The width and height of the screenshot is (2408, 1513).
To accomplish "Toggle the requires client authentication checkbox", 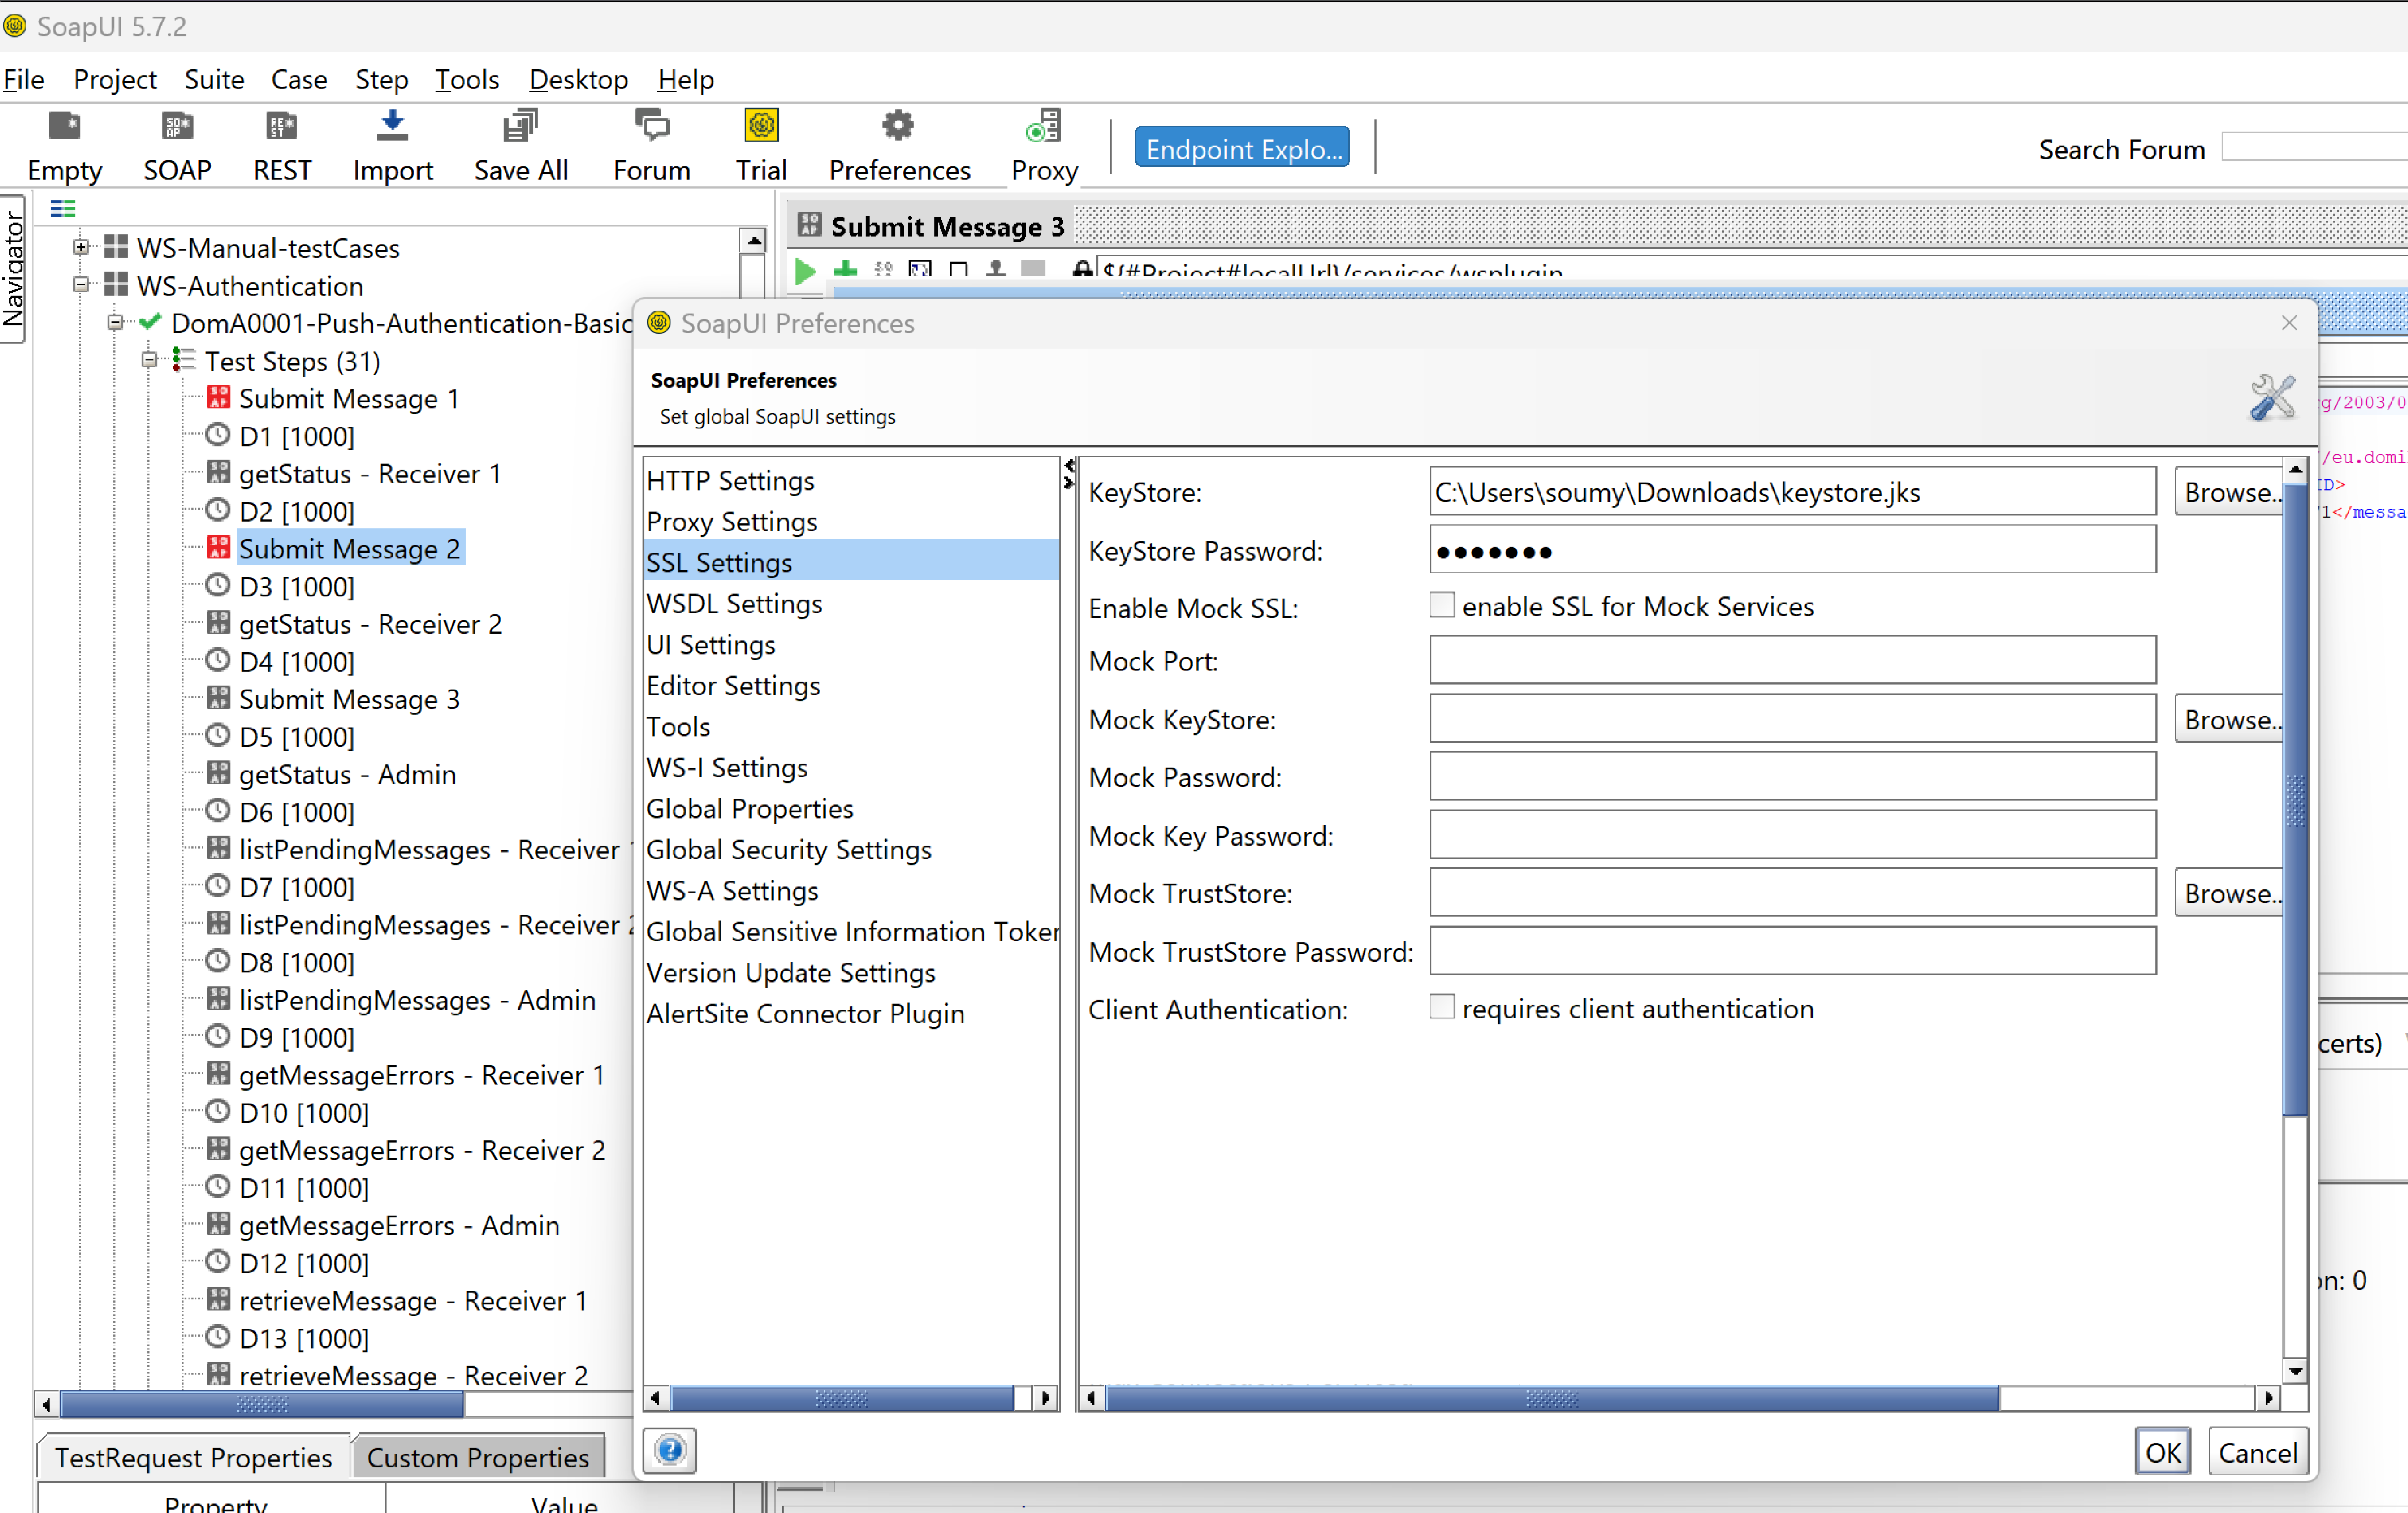I will (x=1441, y=1008).
